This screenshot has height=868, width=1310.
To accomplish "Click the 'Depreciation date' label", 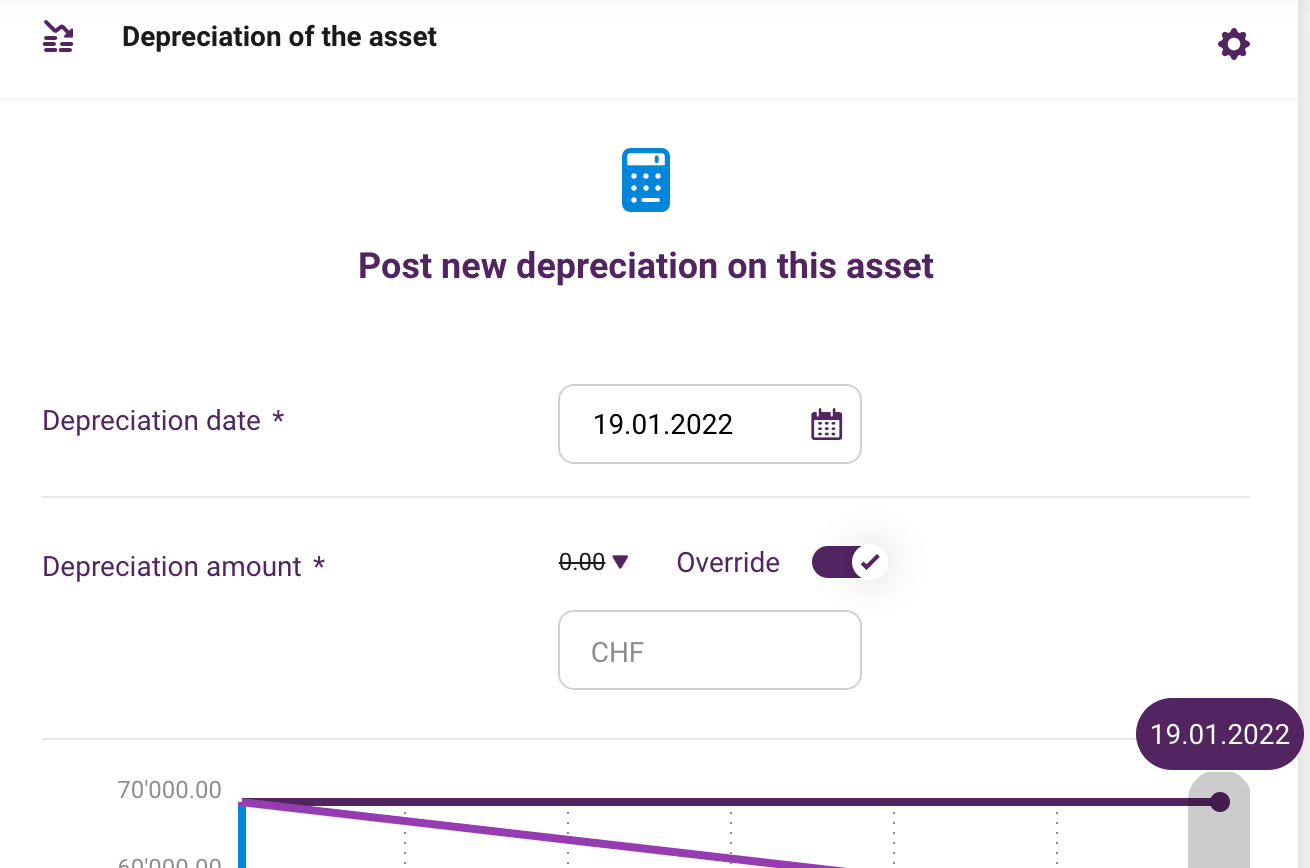I will [x=151, y=421].
